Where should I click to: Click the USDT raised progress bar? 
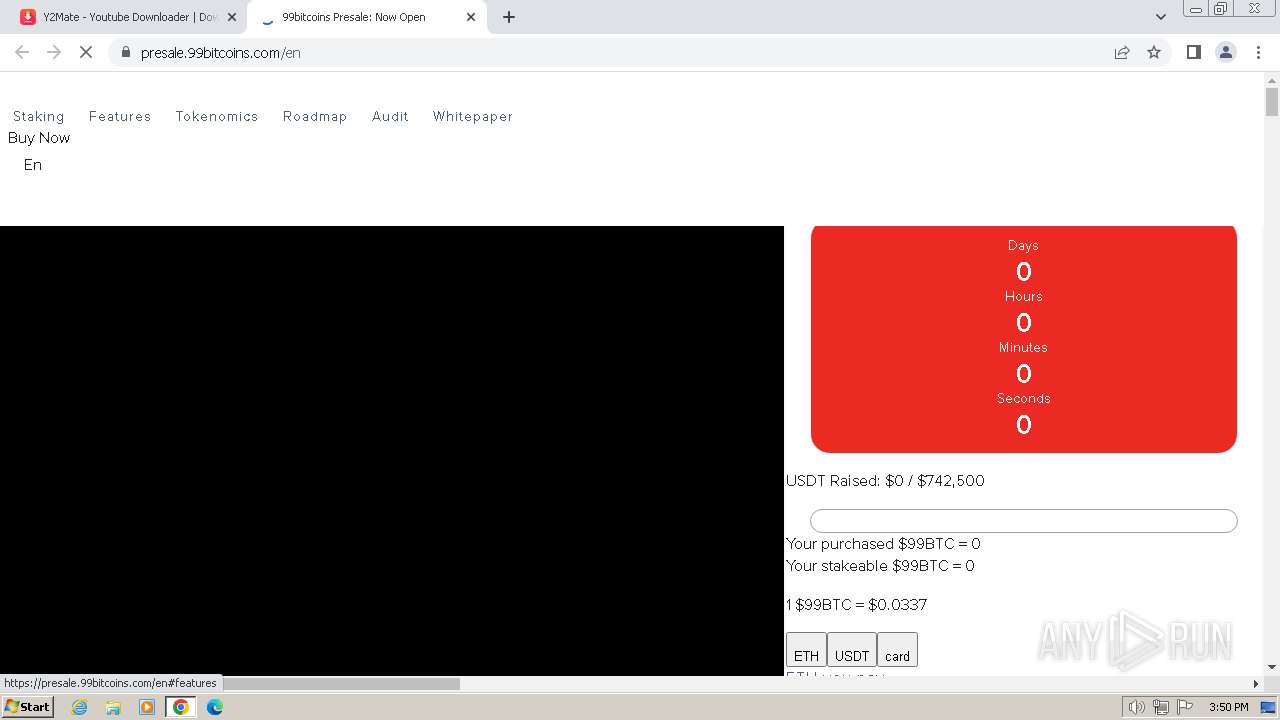point(1024,521)
